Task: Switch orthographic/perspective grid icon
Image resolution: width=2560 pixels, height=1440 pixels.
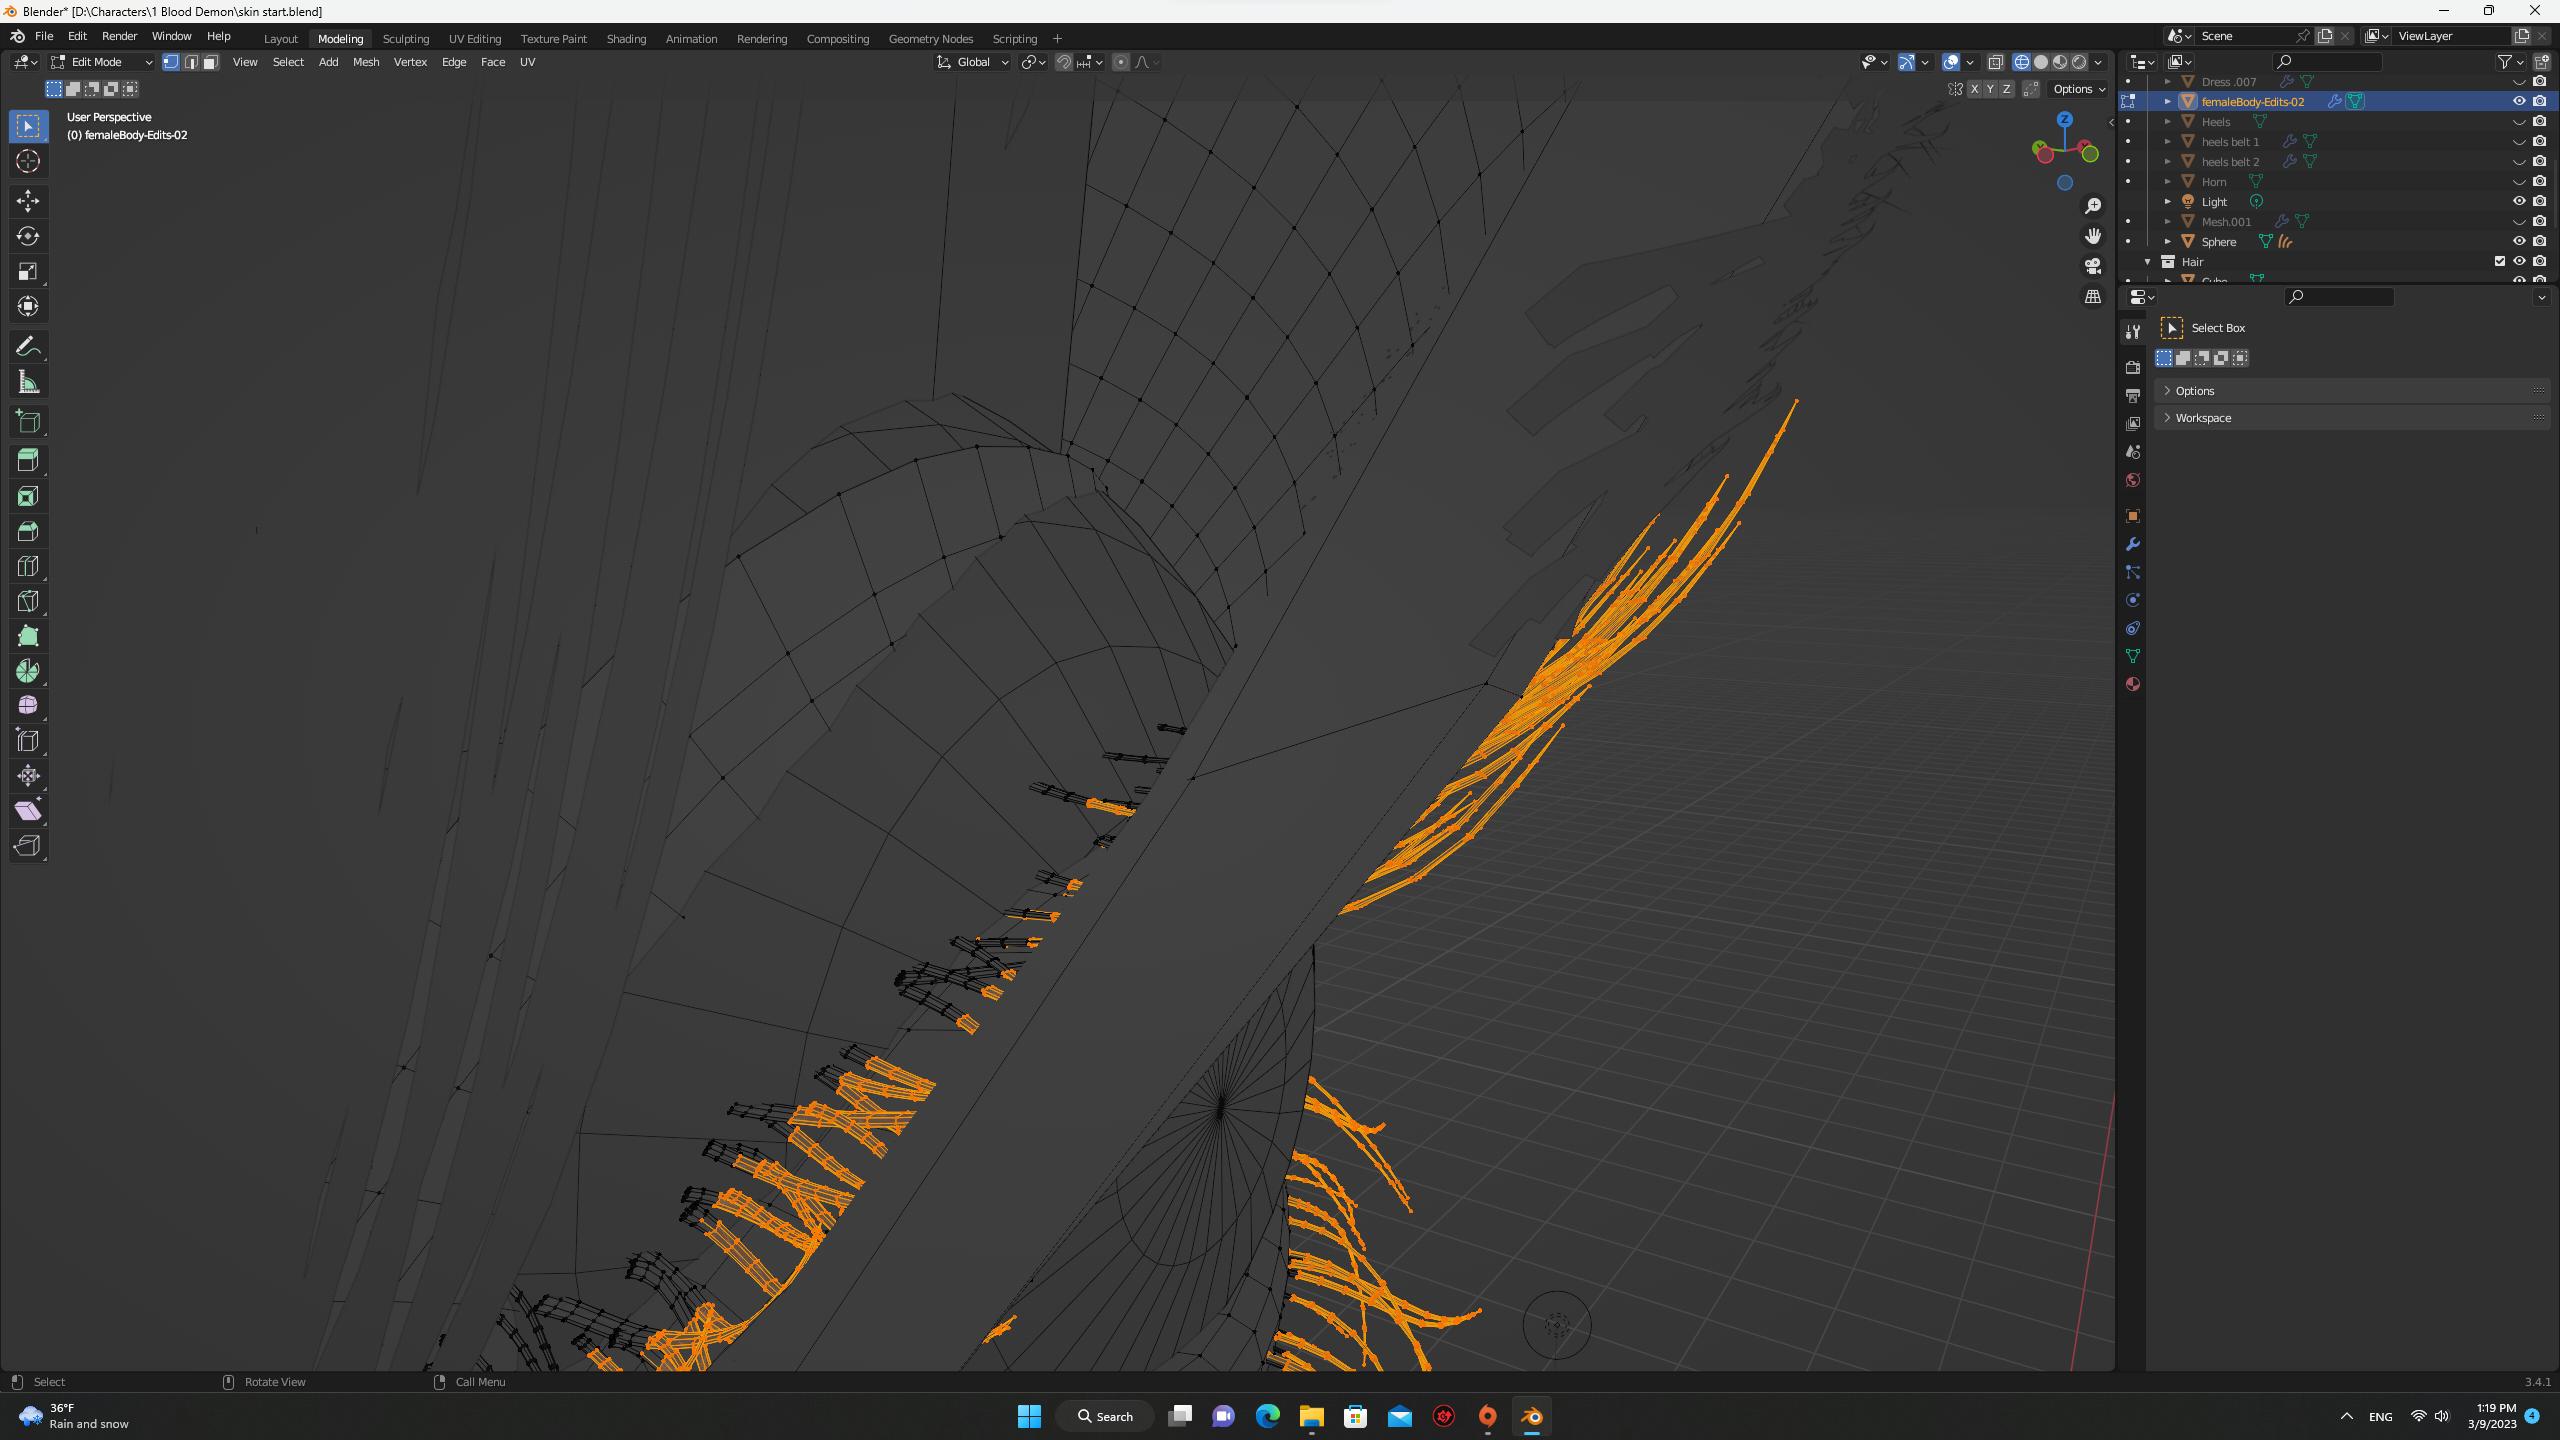Action: pos(2093,297)
